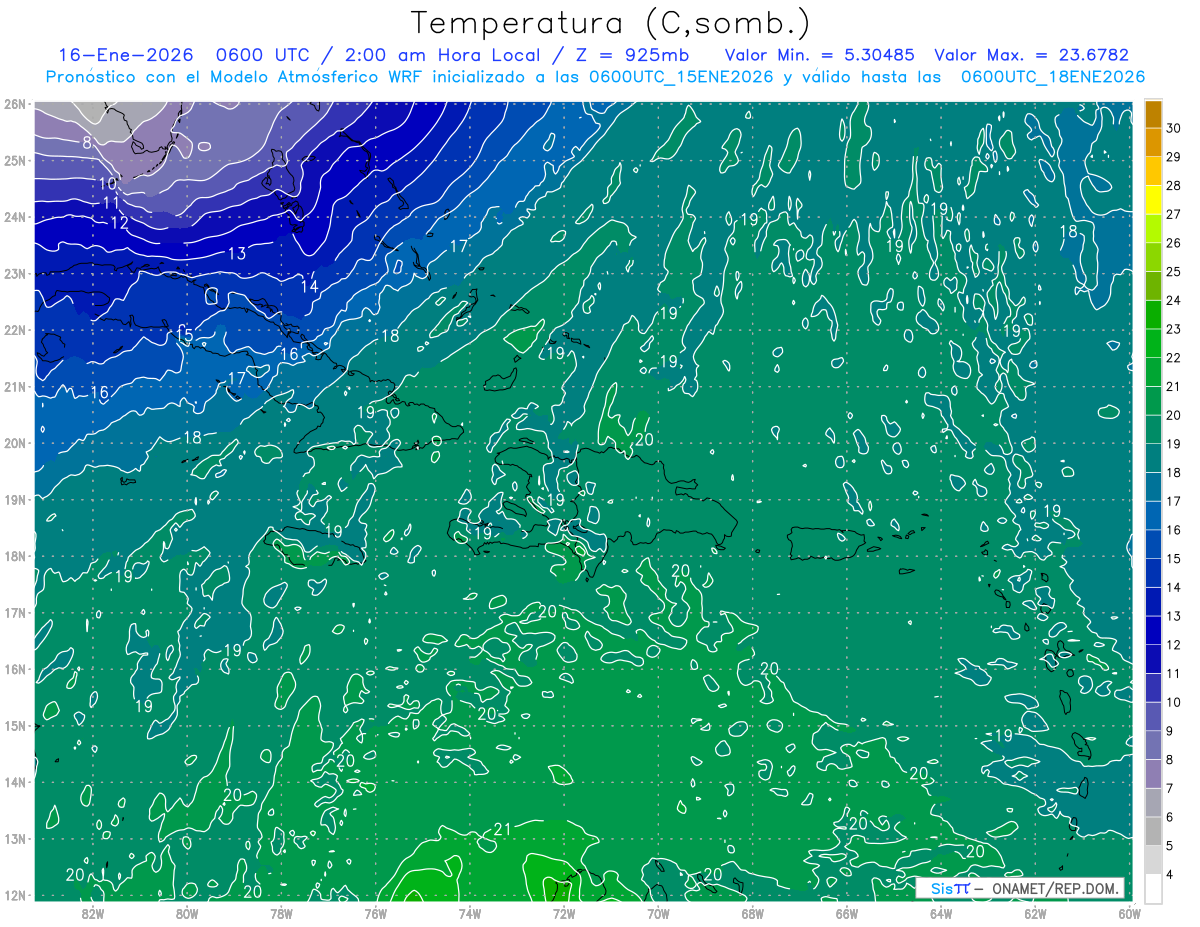This screenshot has width=1200, height=927.
Task: Click the 15N latitude axis label
Action: tap(14, 725)
